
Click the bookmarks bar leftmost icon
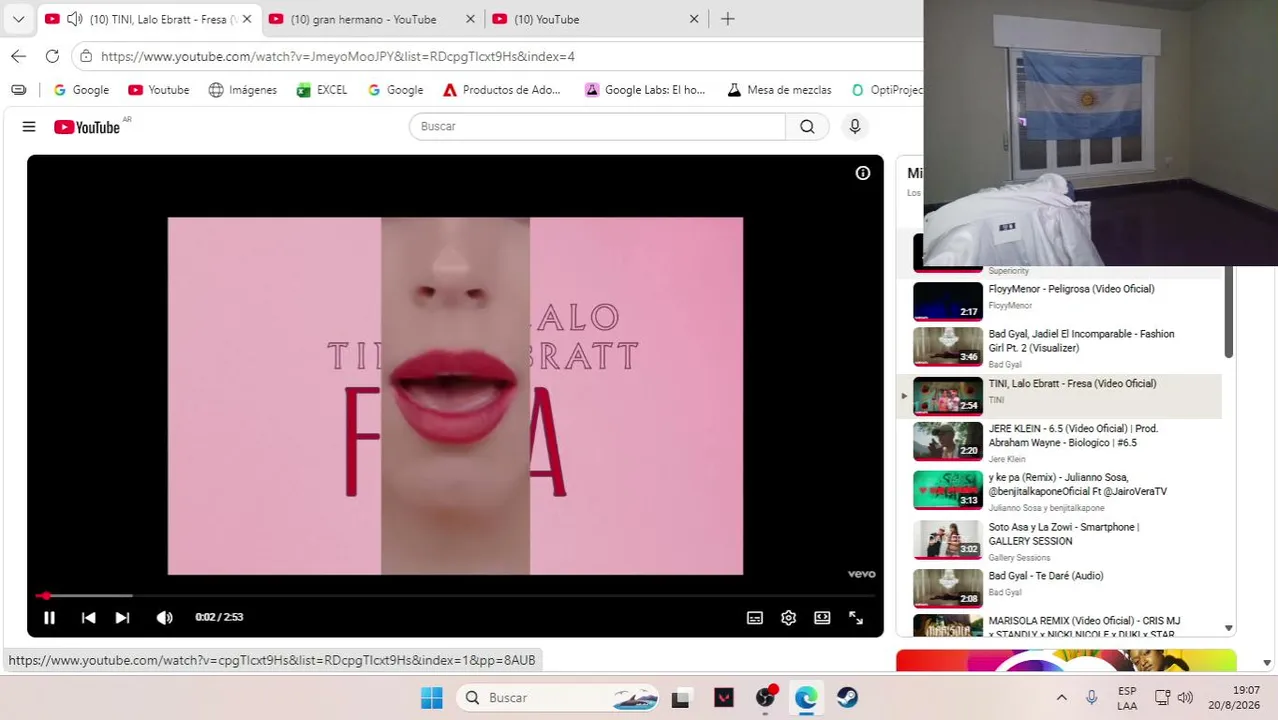(18, 90)
